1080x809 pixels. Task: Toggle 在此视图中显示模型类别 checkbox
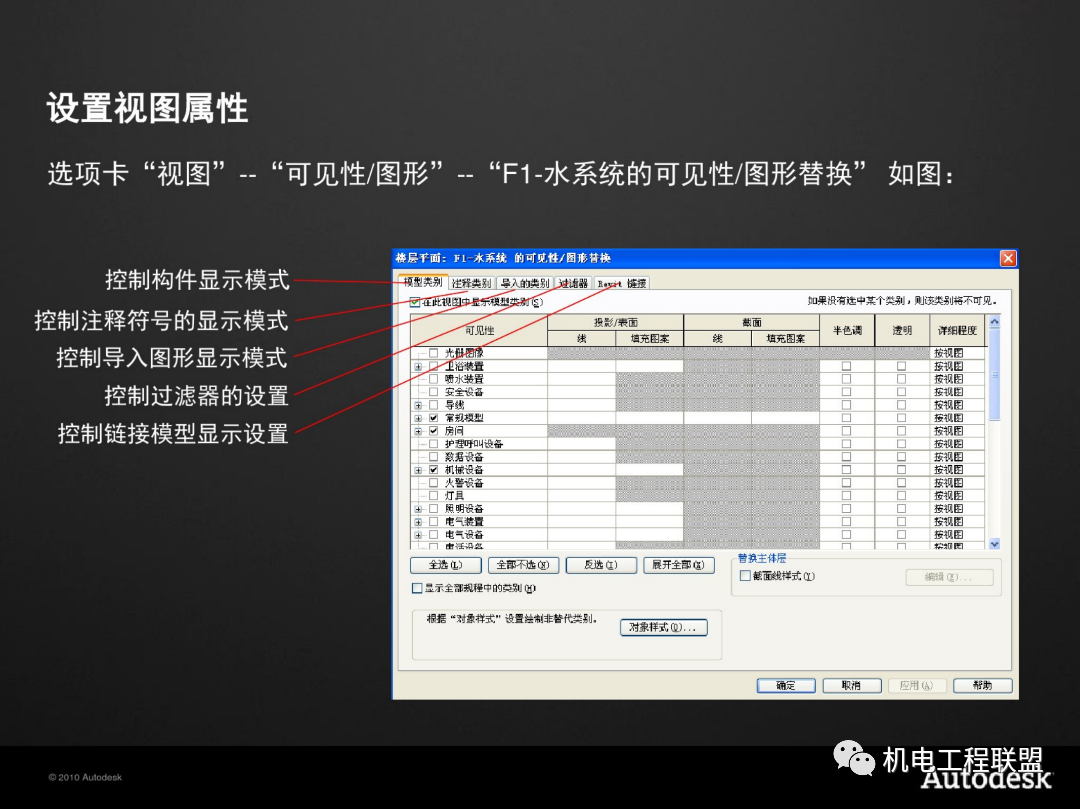click(415, 302)
